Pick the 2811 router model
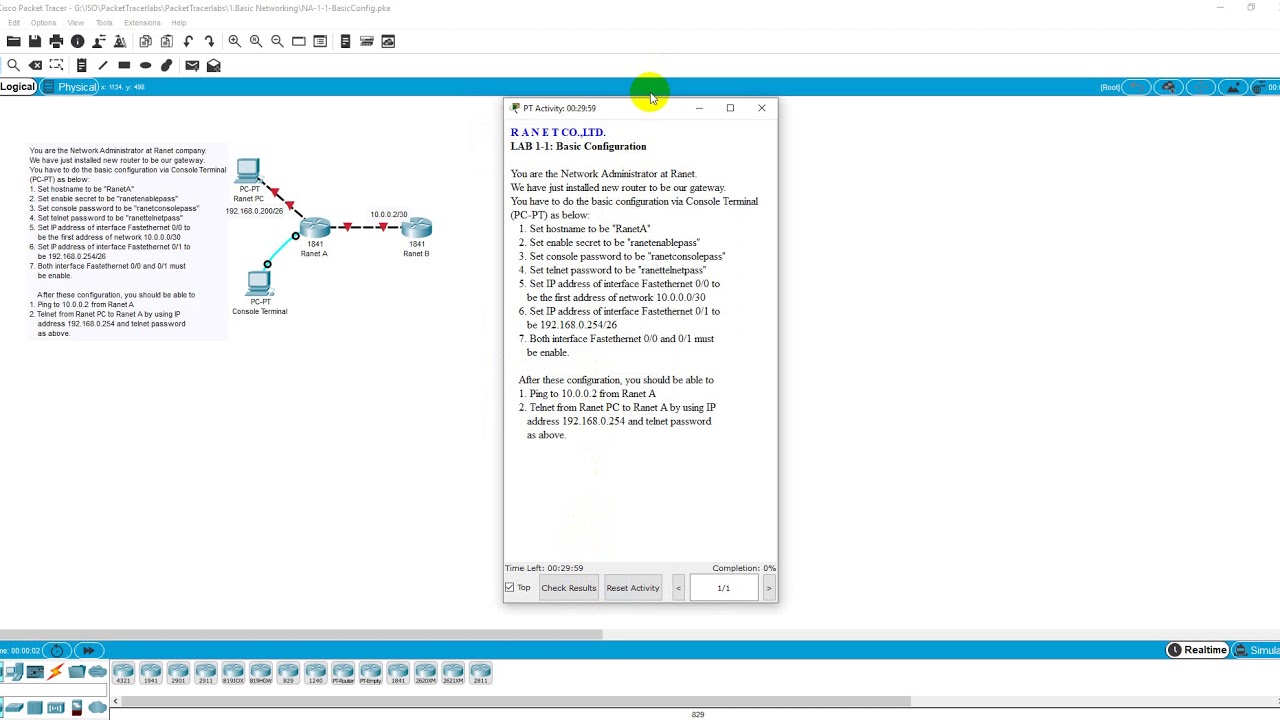The width and height of the screenshot is (1280, 720). 480,672
